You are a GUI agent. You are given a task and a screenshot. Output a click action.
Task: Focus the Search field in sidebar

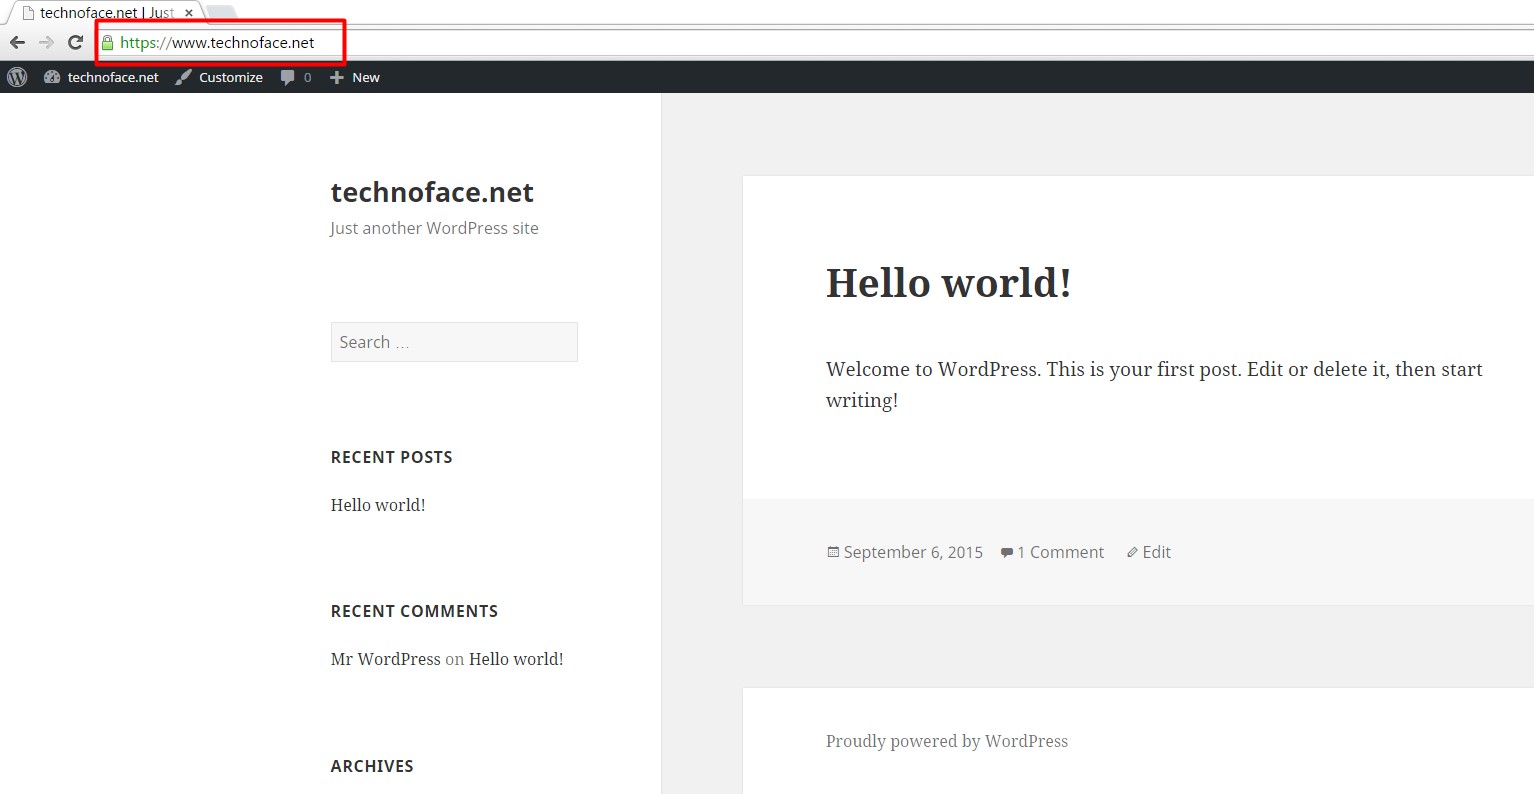pyautogui.click(x=454, y=342)
